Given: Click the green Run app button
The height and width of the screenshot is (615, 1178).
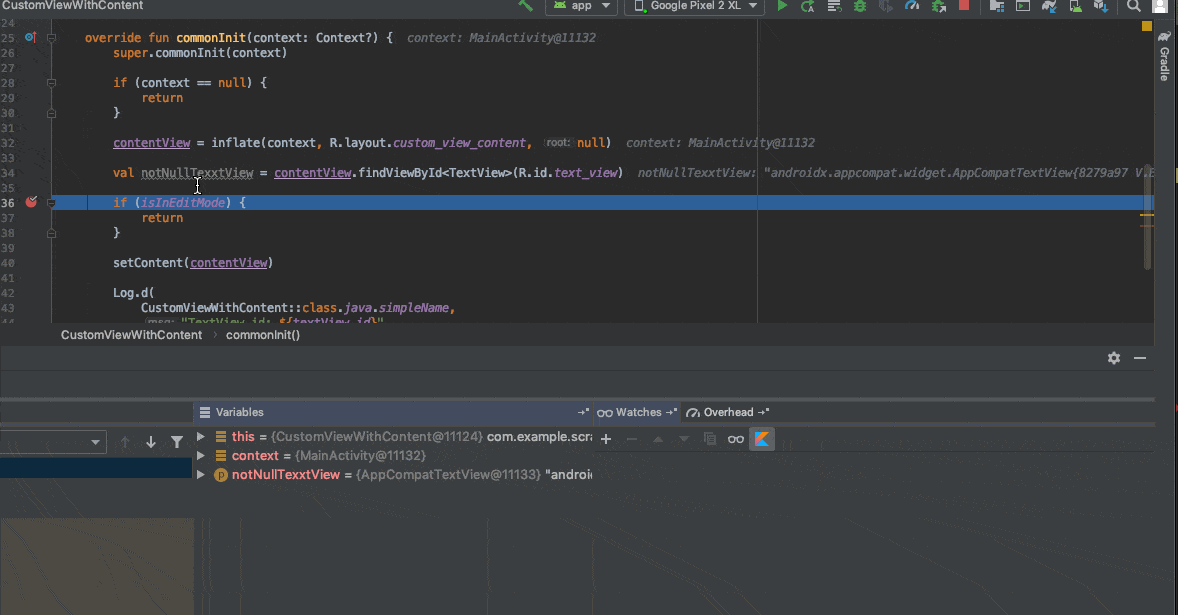Looking at the screenshot, I should tap(782, 6).
